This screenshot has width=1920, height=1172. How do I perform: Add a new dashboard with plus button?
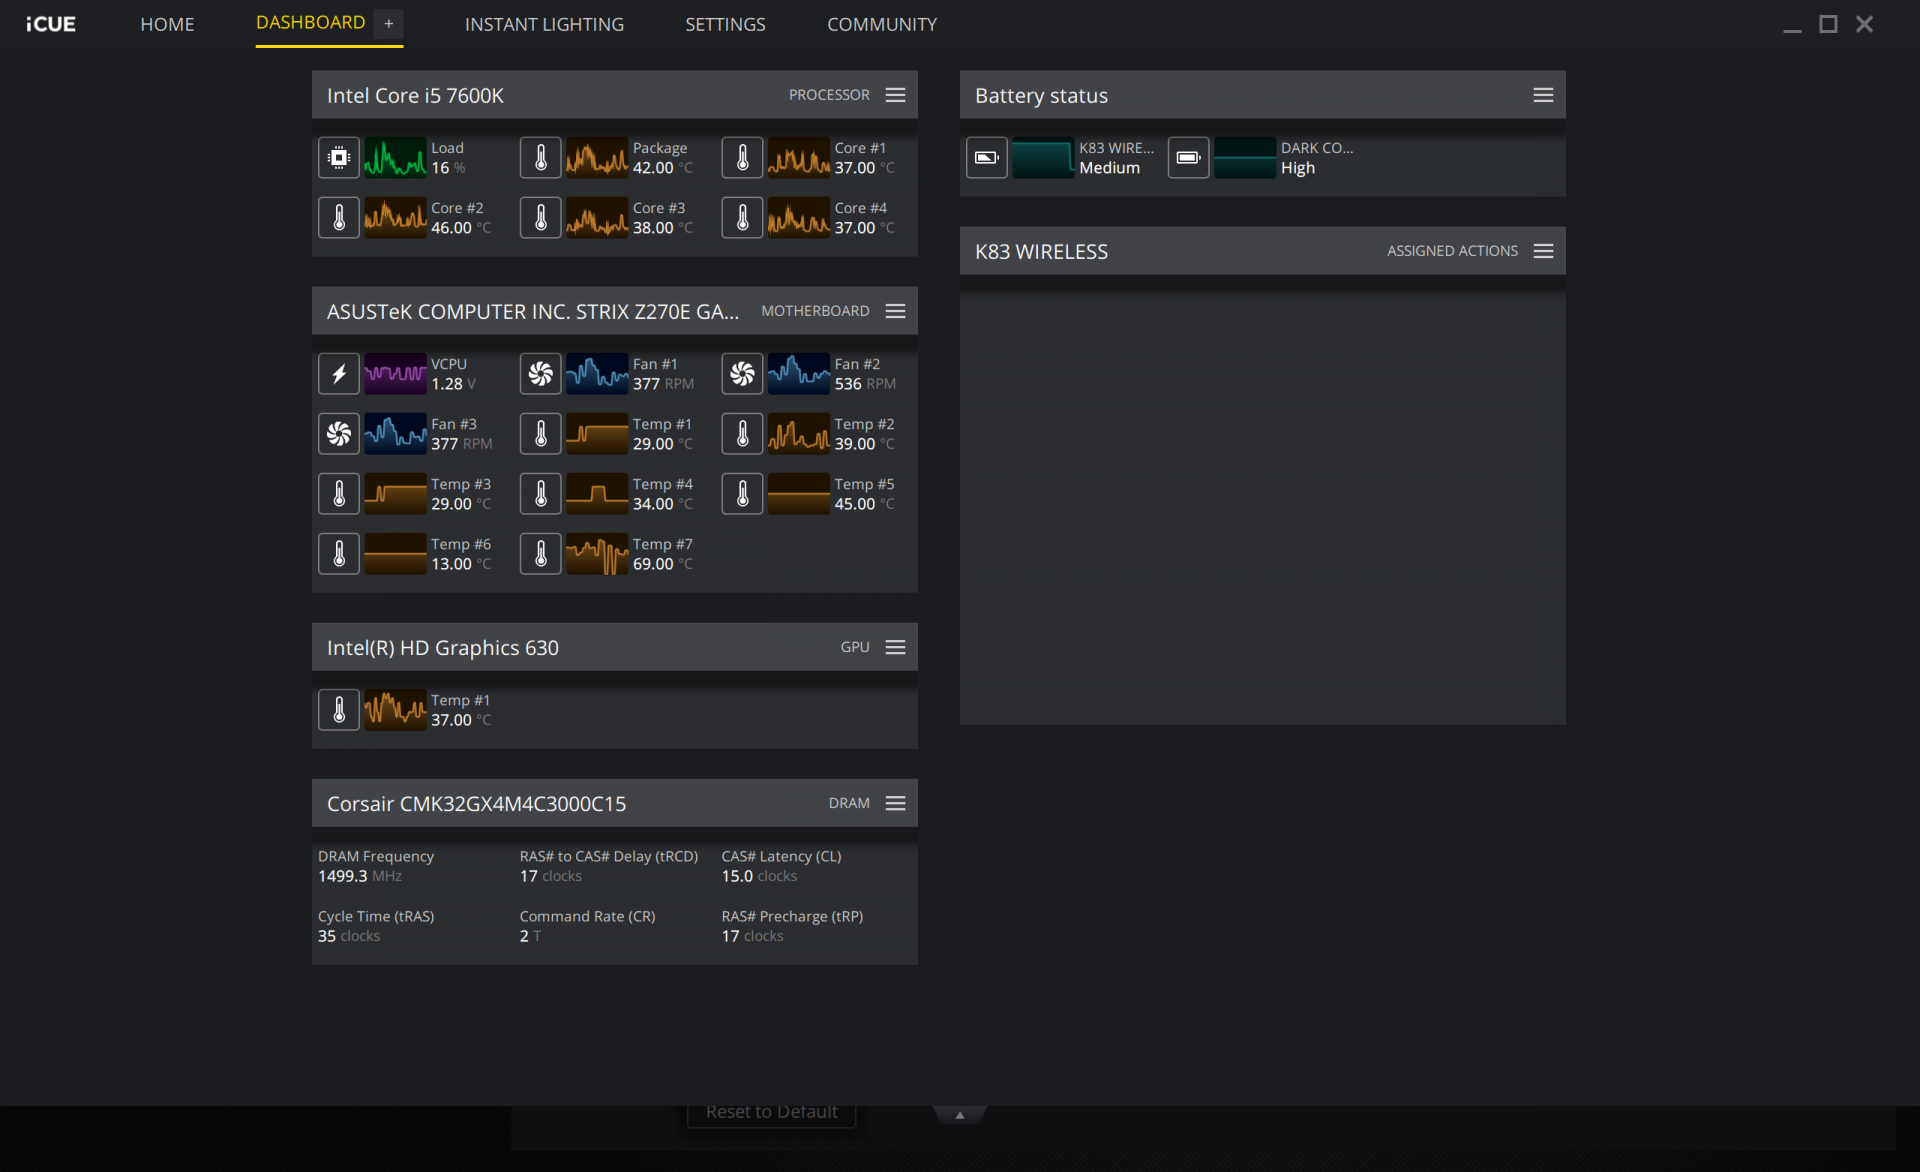click(x=389, y=23)
